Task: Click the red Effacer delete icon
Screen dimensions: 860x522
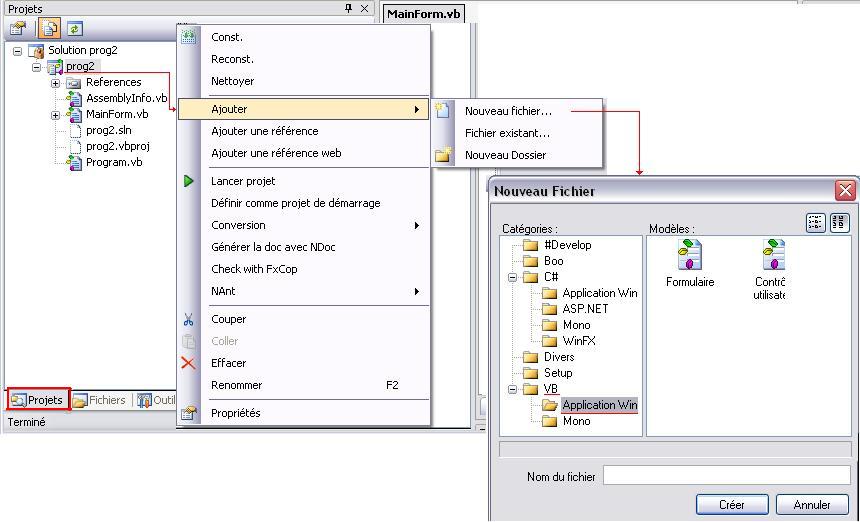Action: pos(188,363)
